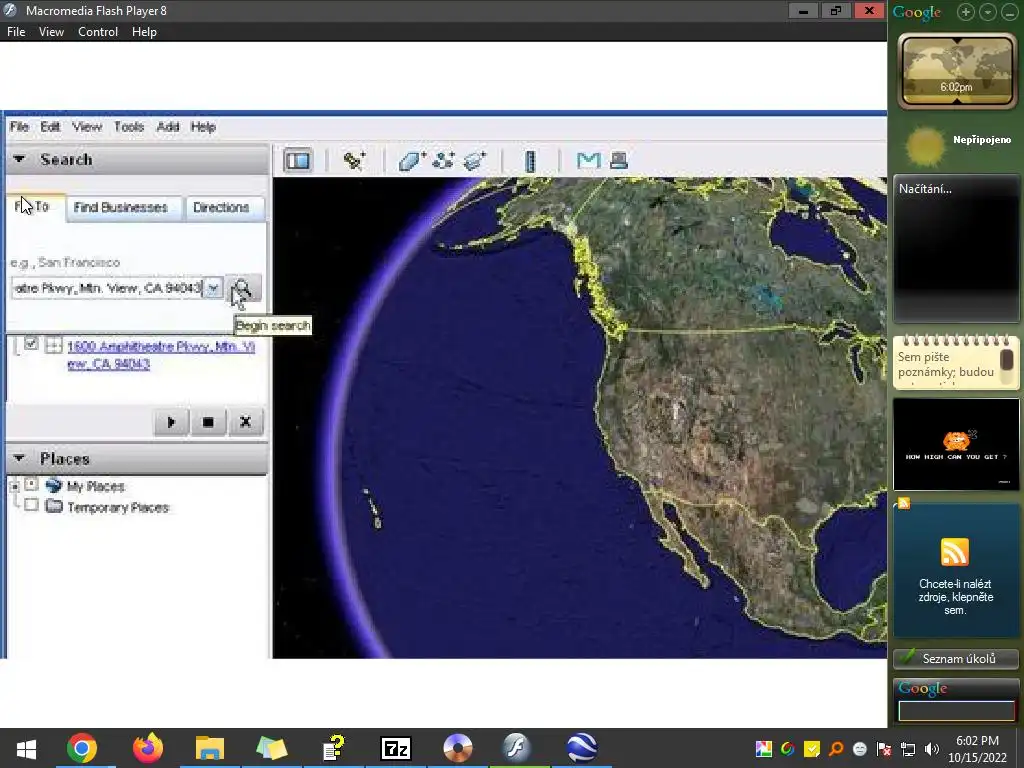The height and width of the screenshot is (768, 1024).
Task: Click the Seznam úkolů button
Action: point(956,658)
